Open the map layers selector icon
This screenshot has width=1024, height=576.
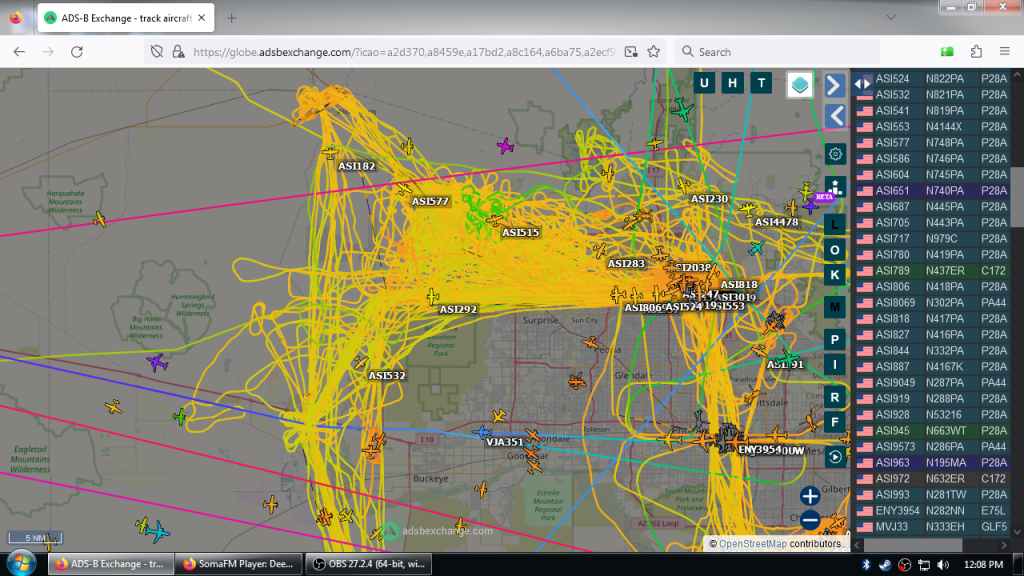click(799, 85)
